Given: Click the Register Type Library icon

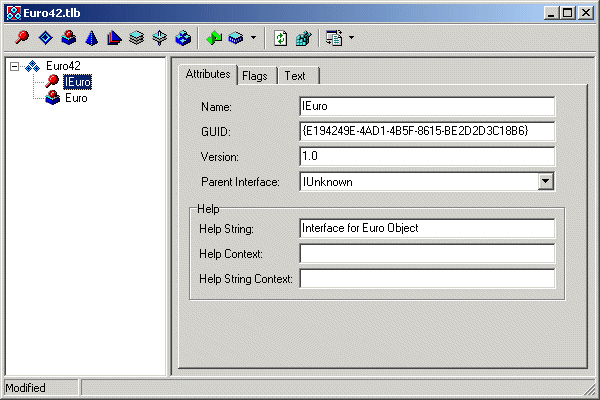Looking at the screenshot, I should tap(304, 39).
